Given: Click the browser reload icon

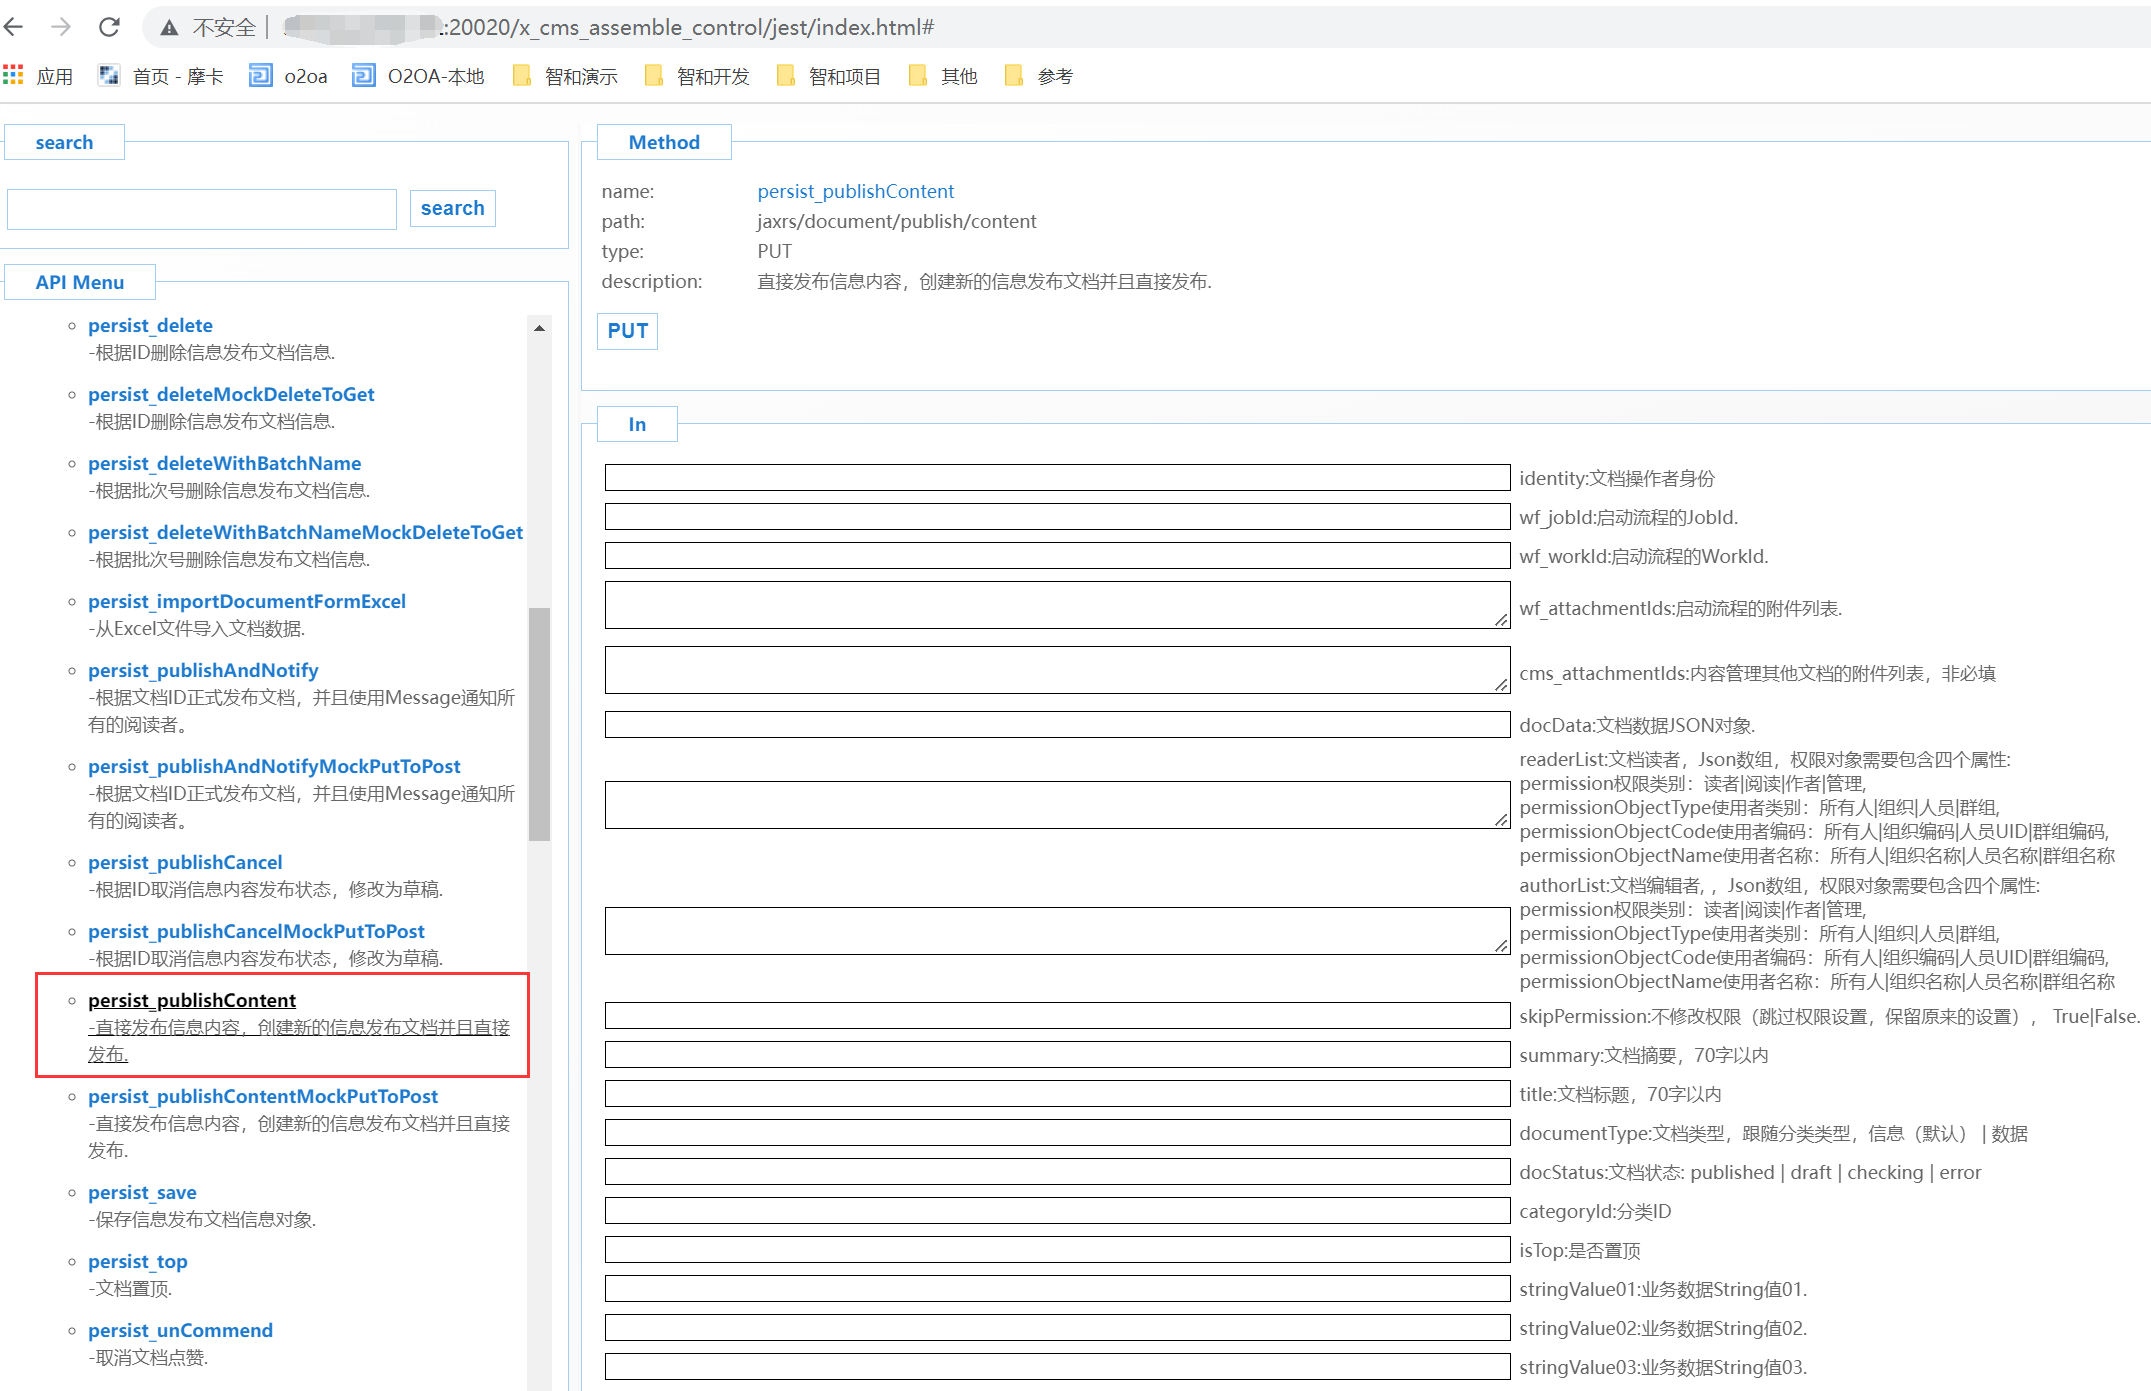Looking at the screenshot, I should pyautogui.click(x=109, y=27).
